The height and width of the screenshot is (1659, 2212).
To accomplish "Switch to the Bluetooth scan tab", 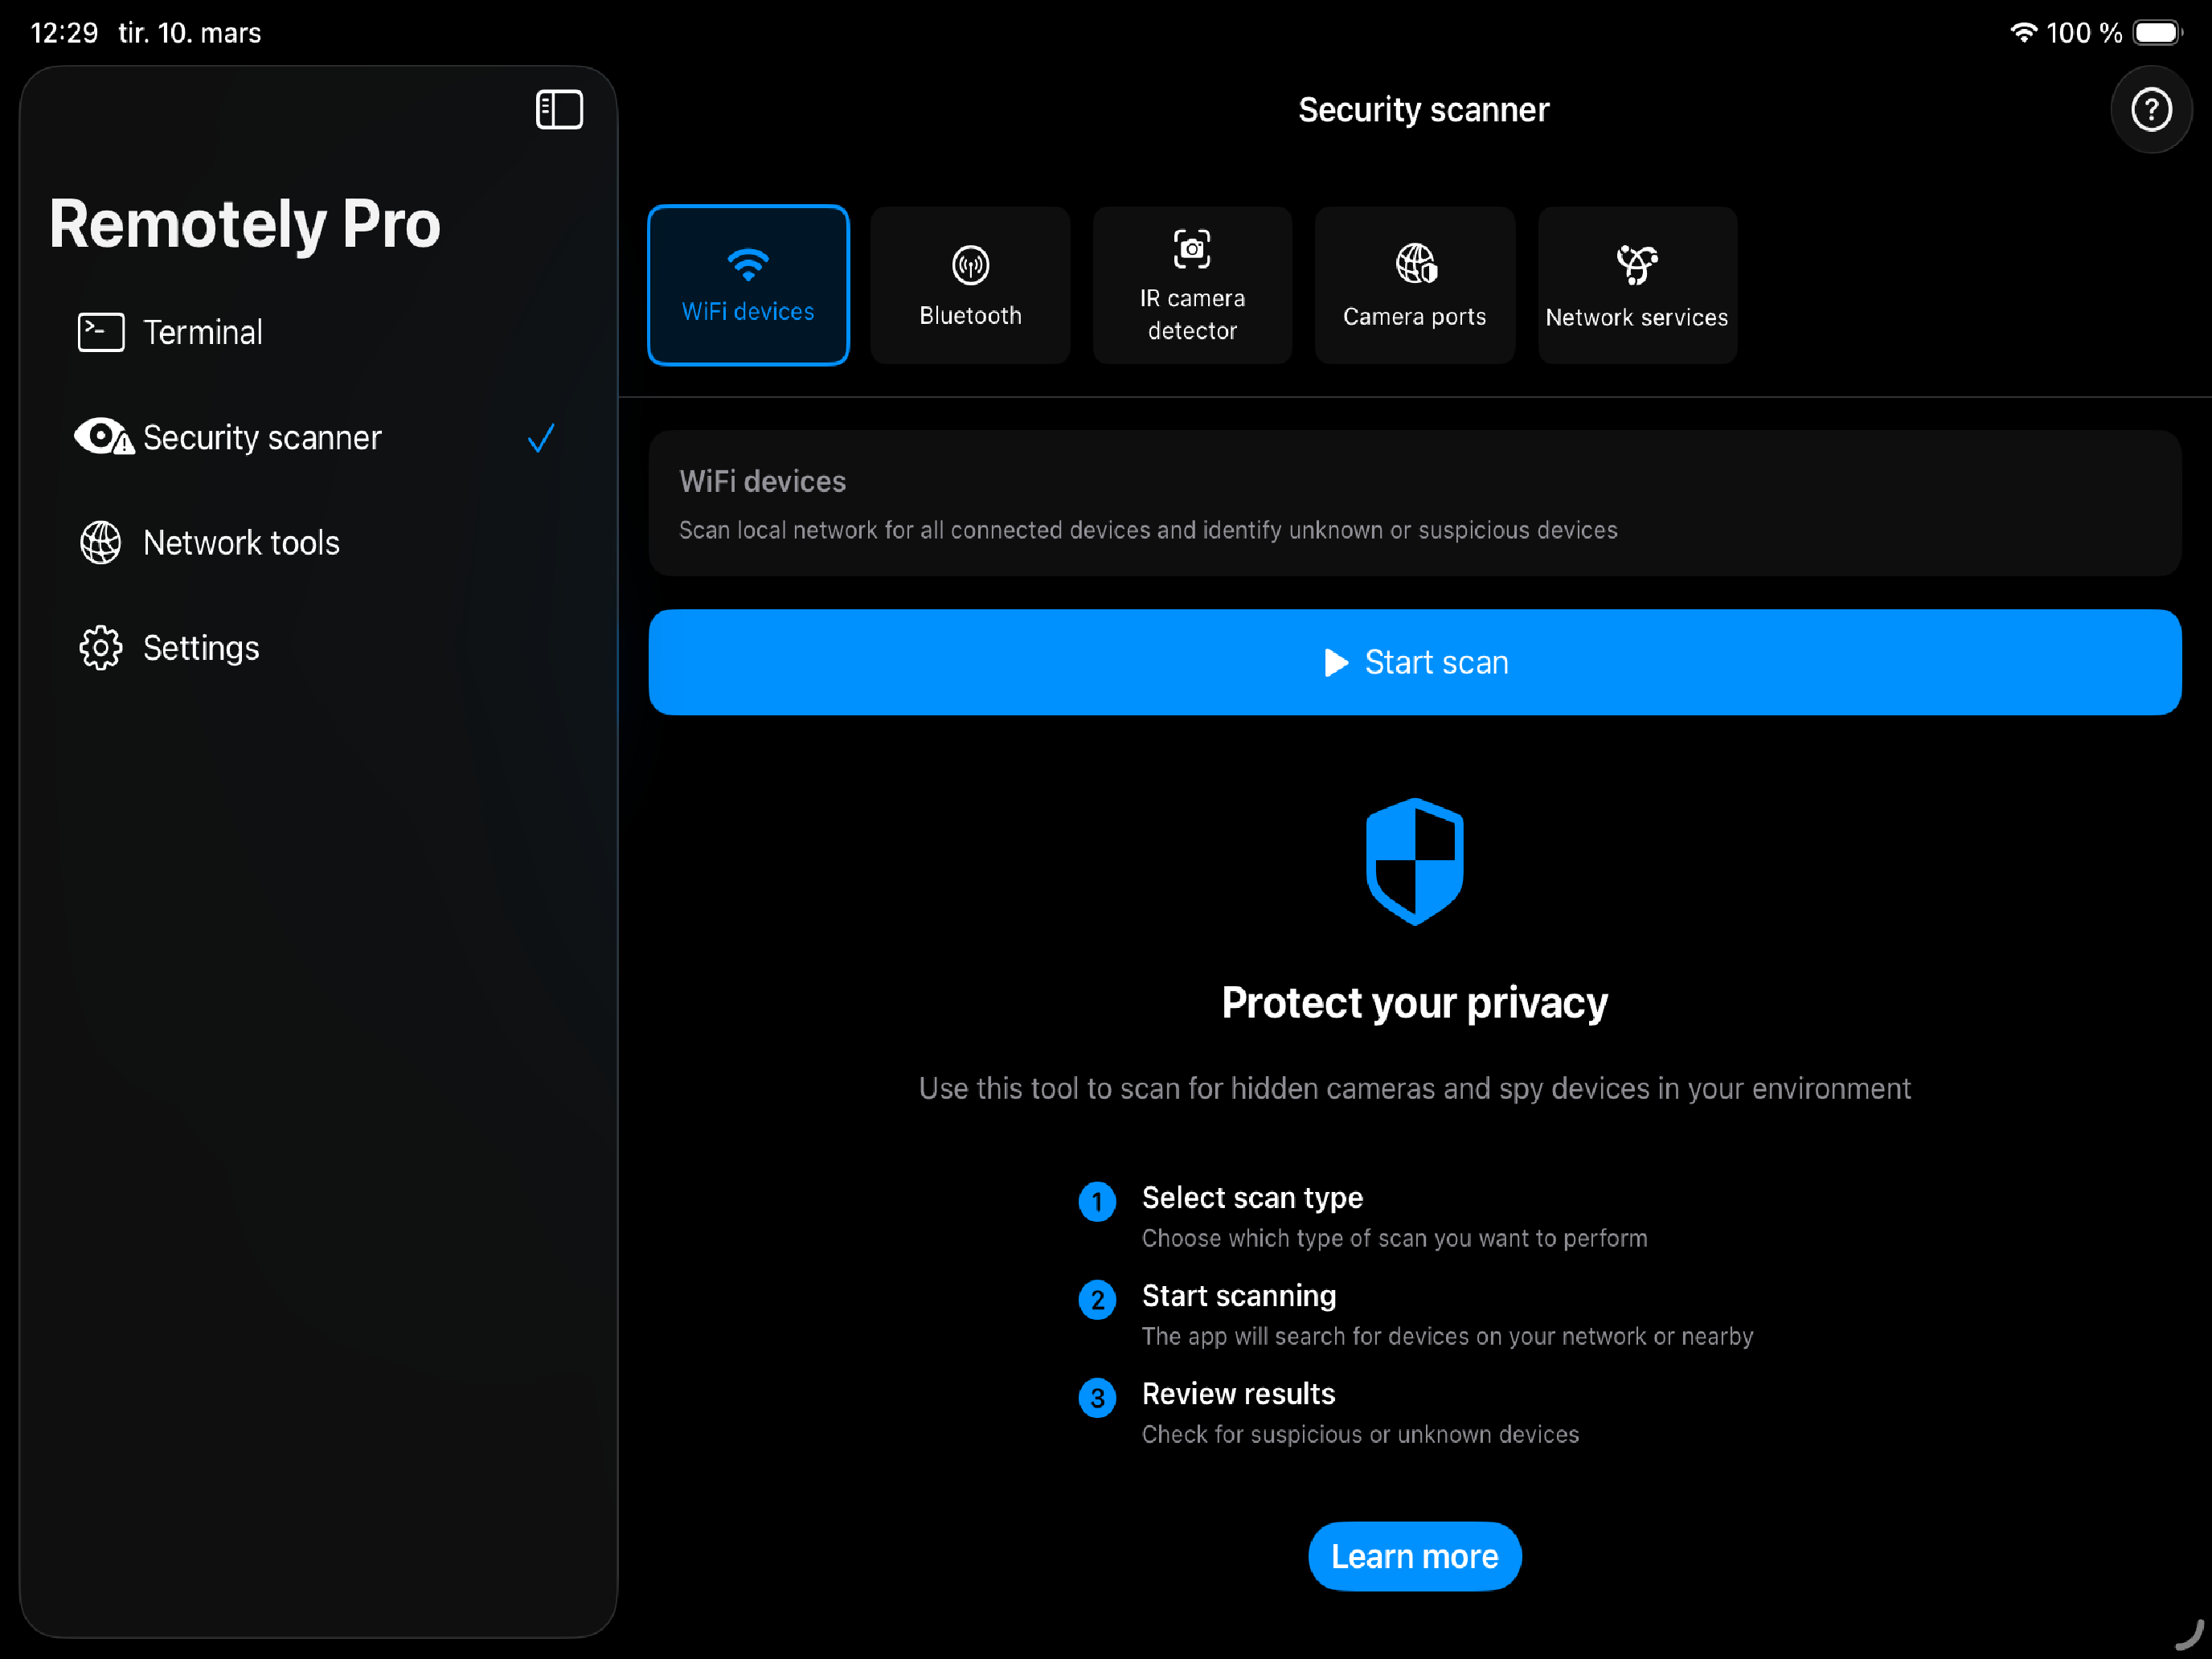I will tap(970, 285).
